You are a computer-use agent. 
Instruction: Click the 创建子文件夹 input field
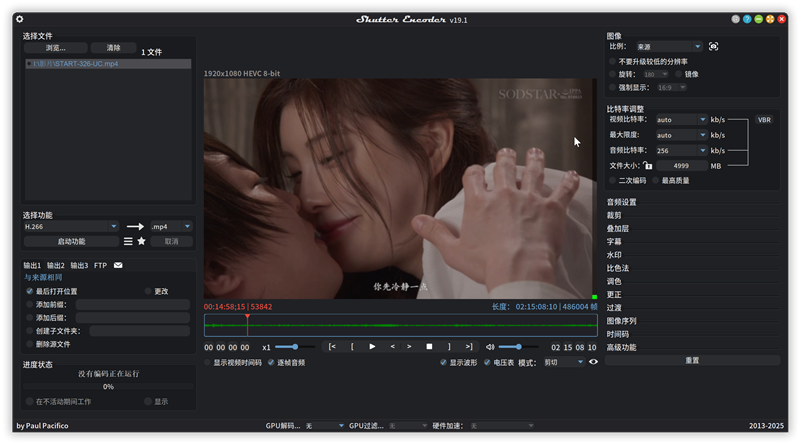pyautogui.click(x=140, y=331)
